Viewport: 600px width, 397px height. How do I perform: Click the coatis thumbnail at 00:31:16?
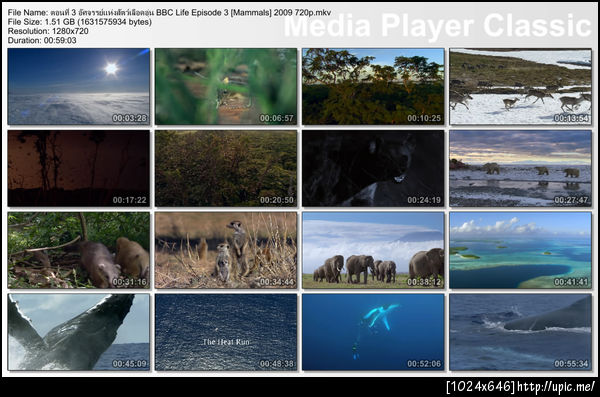pyautogui.click(x=78, y=250)
